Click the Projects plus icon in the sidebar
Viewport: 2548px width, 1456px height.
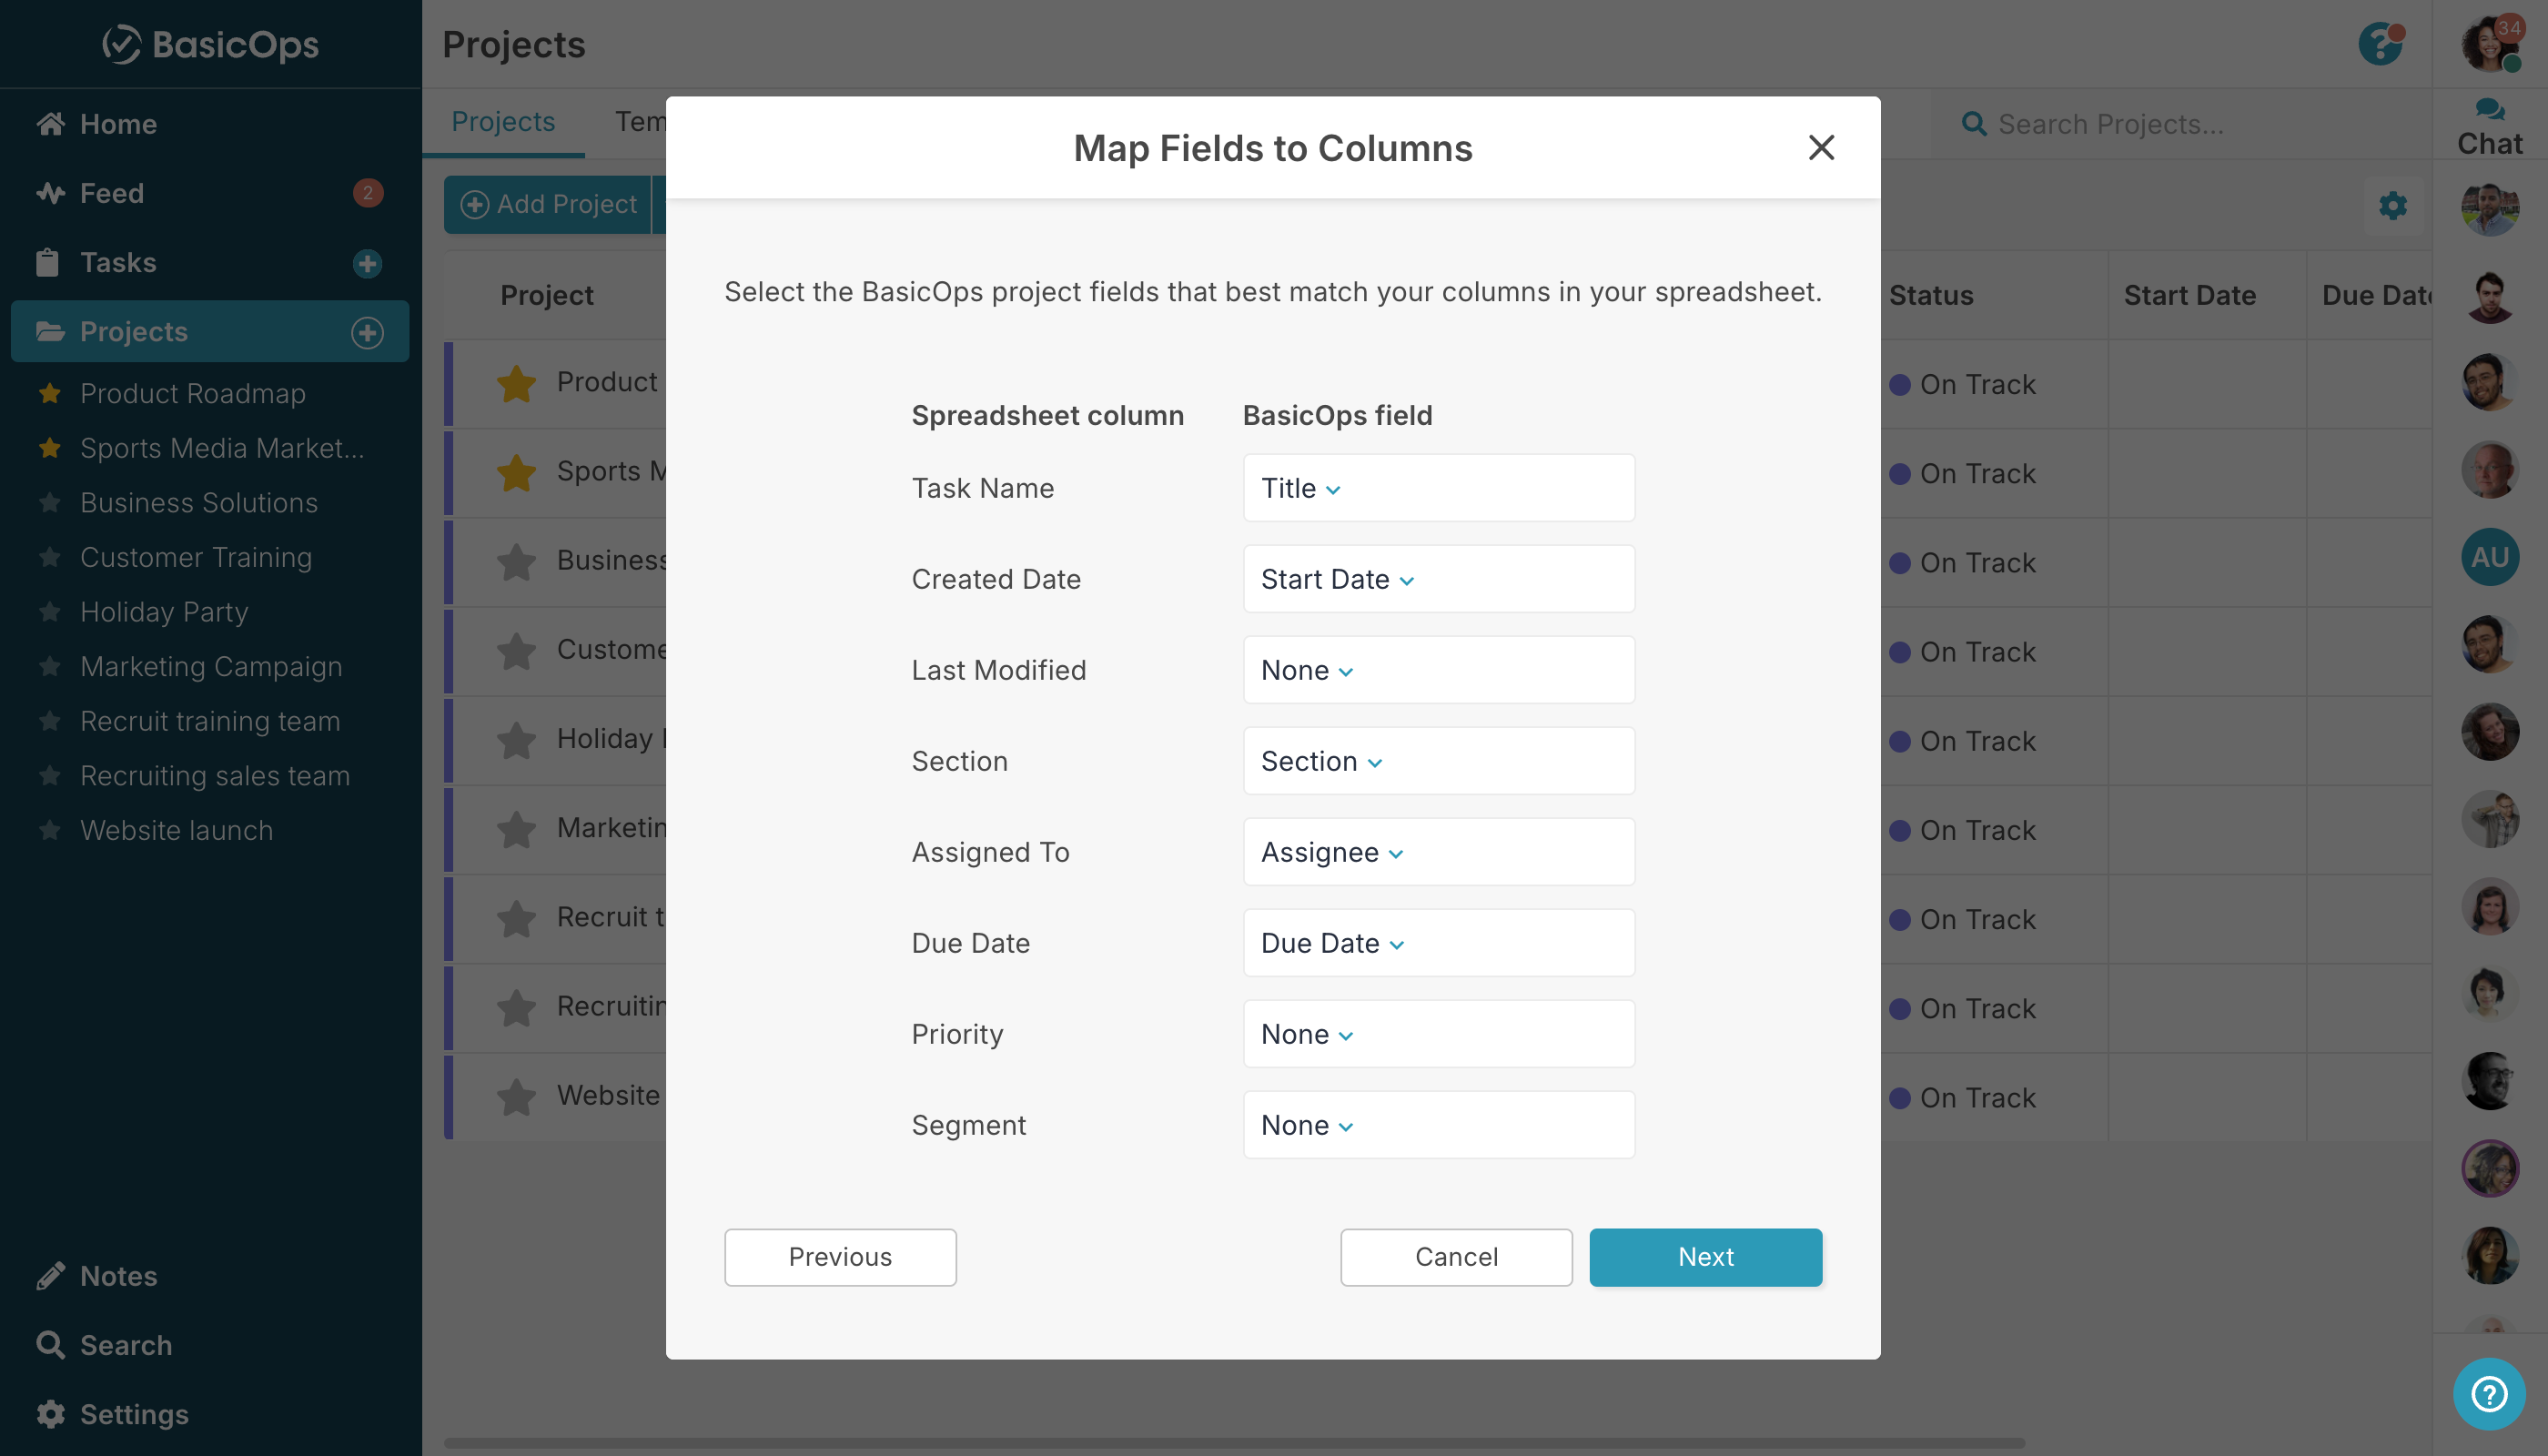367,332
